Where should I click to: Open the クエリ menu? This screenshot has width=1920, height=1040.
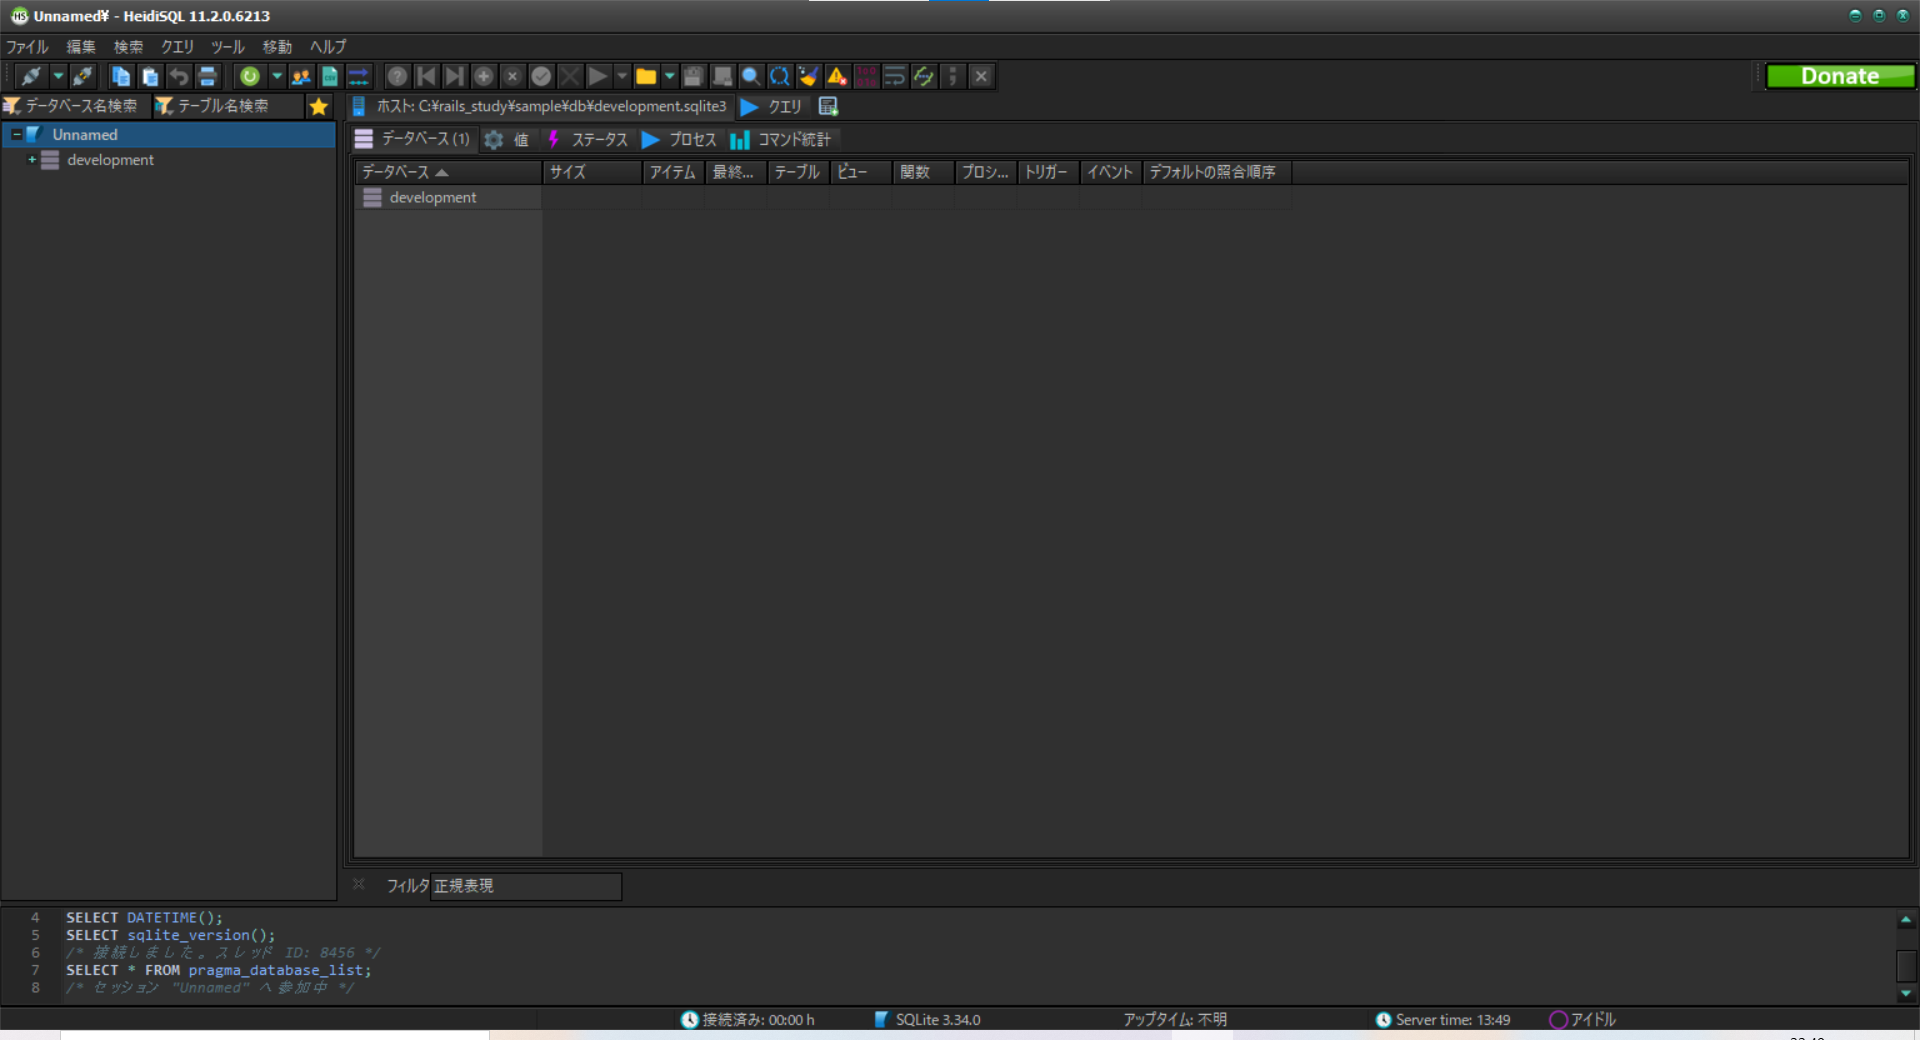[177, 47]
